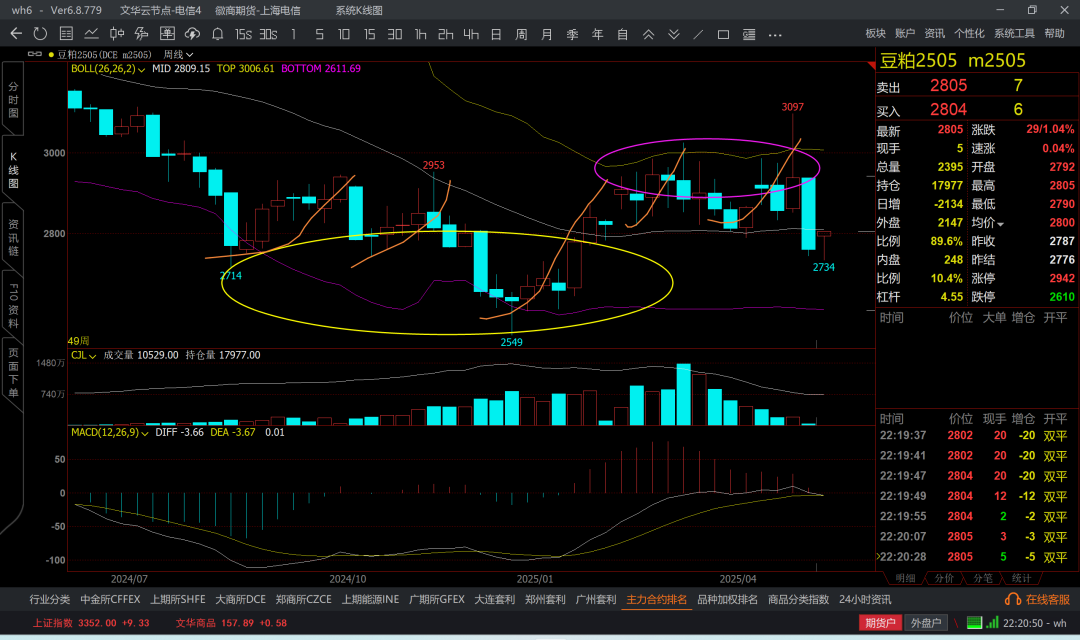This screenshot has width=1080, height=640.
Task: Open the 上期所SHFE bottom tab
Action: pos(178,600)
